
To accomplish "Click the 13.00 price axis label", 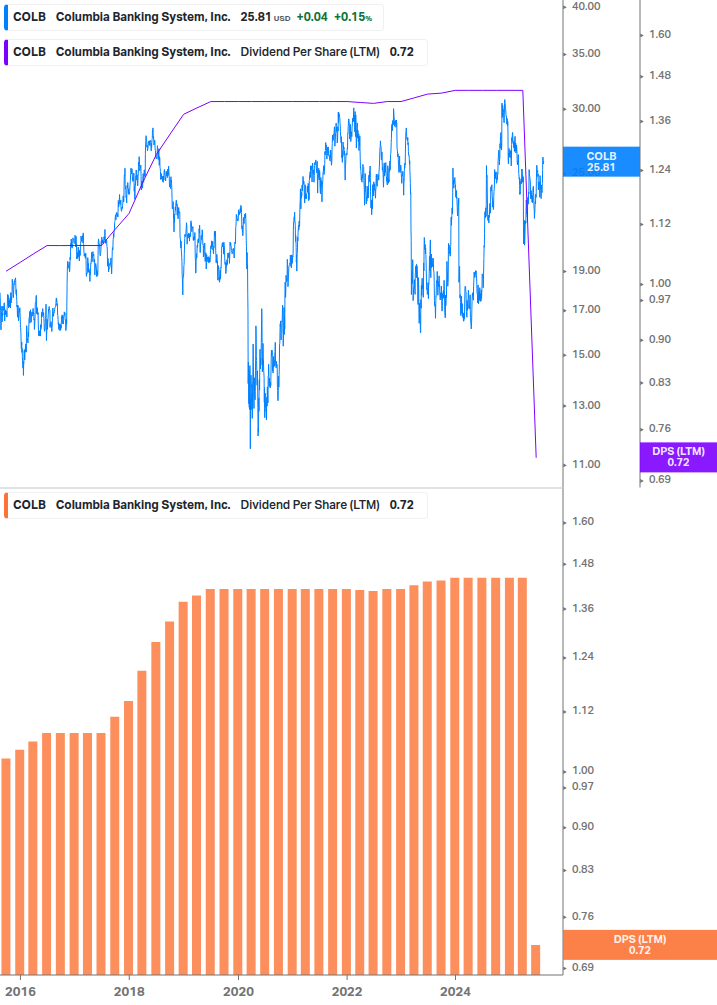I will pos(586,405).
